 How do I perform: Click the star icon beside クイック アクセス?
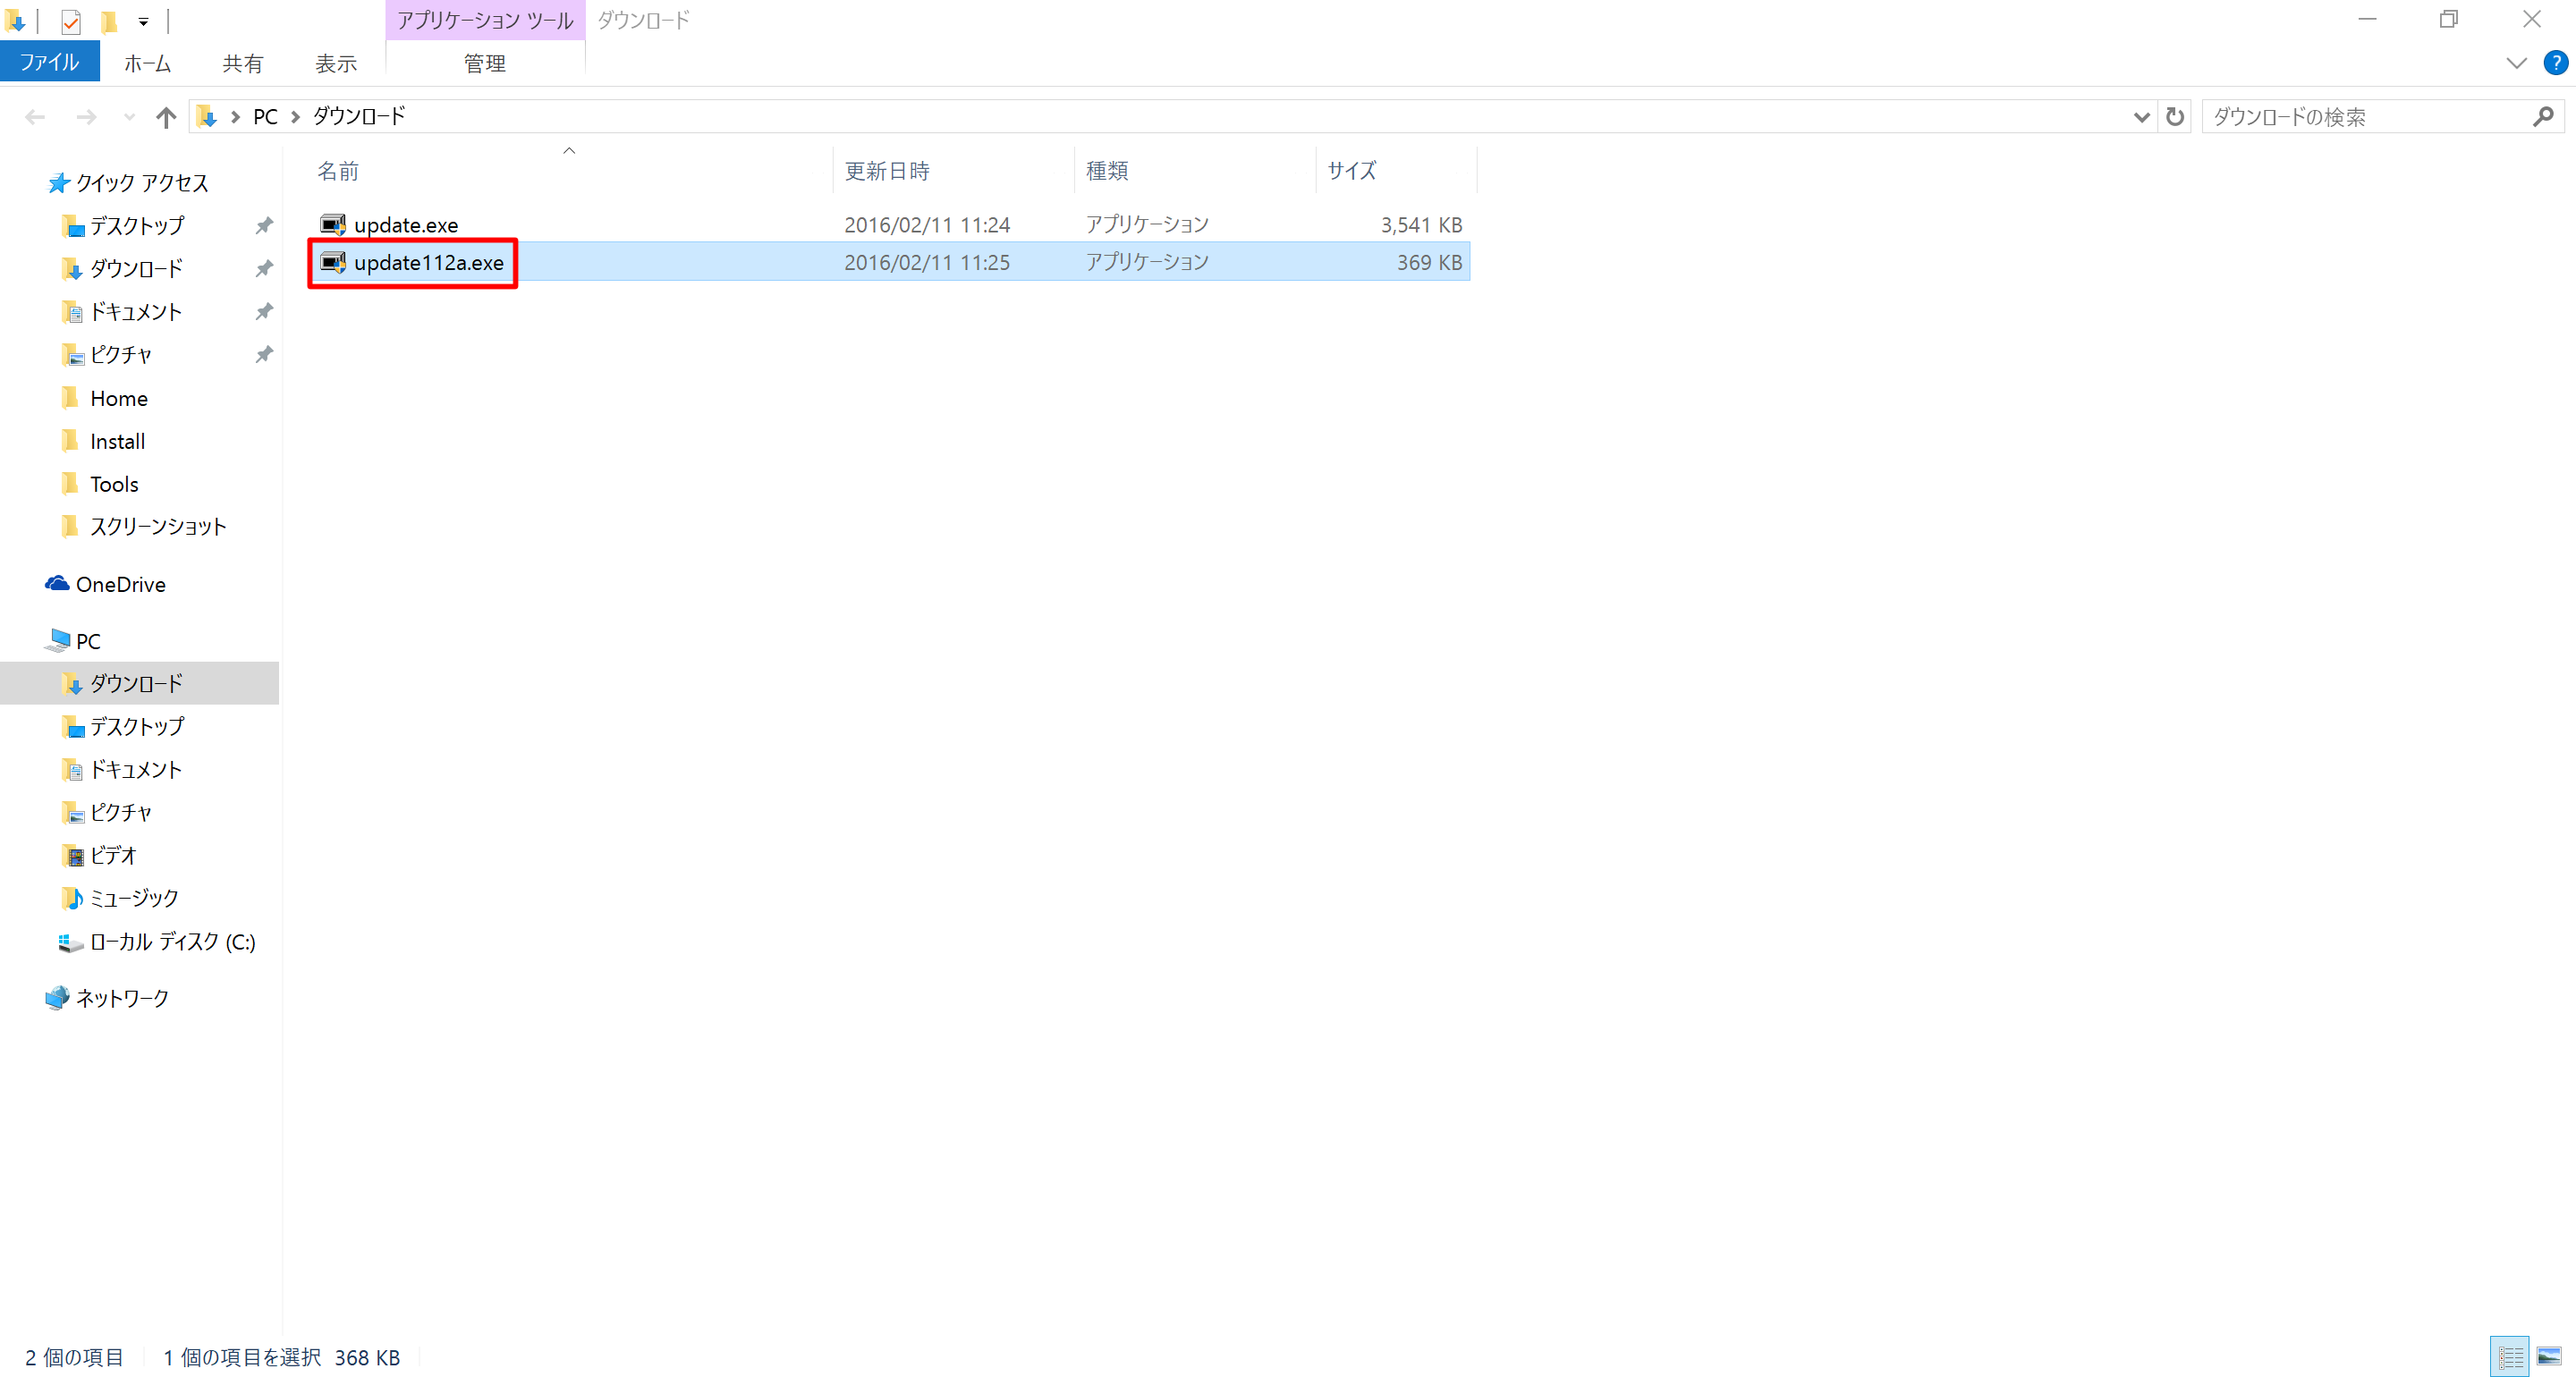point(58,183)
